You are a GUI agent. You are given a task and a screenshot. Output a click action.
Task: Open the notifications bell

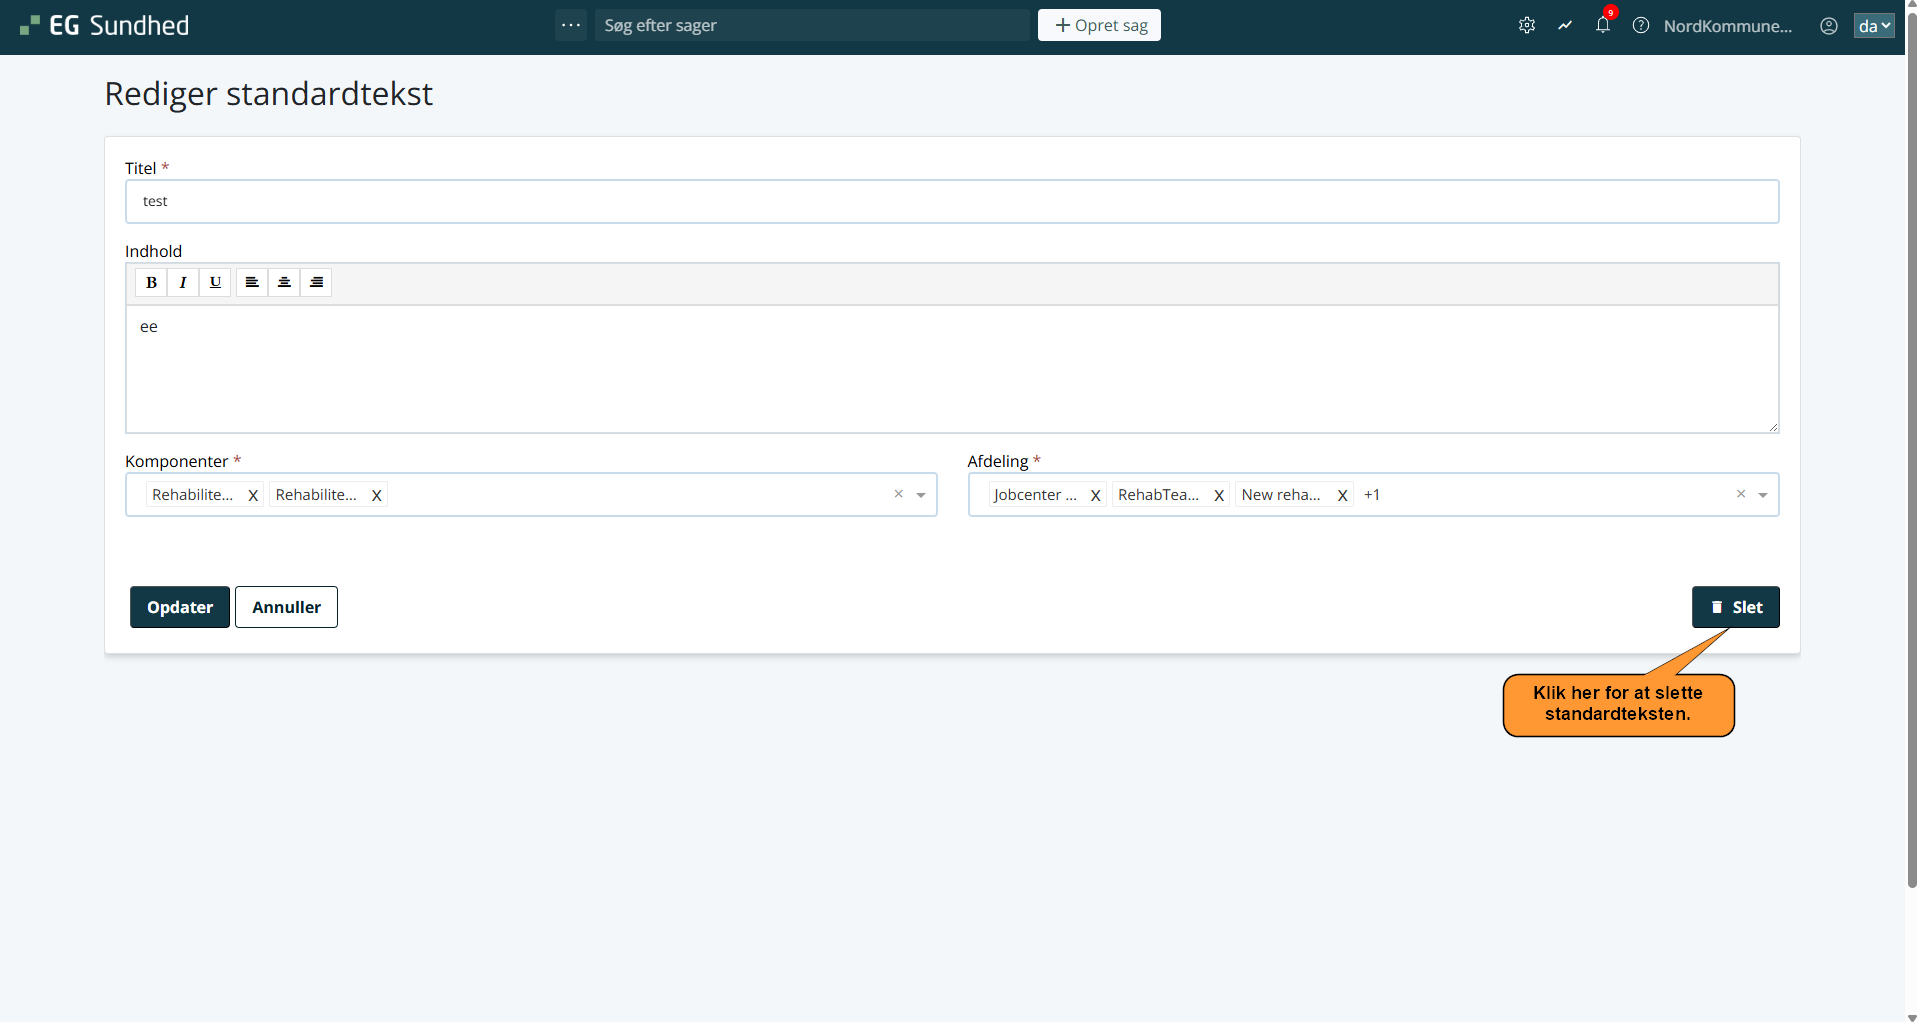click(1602, 26)
